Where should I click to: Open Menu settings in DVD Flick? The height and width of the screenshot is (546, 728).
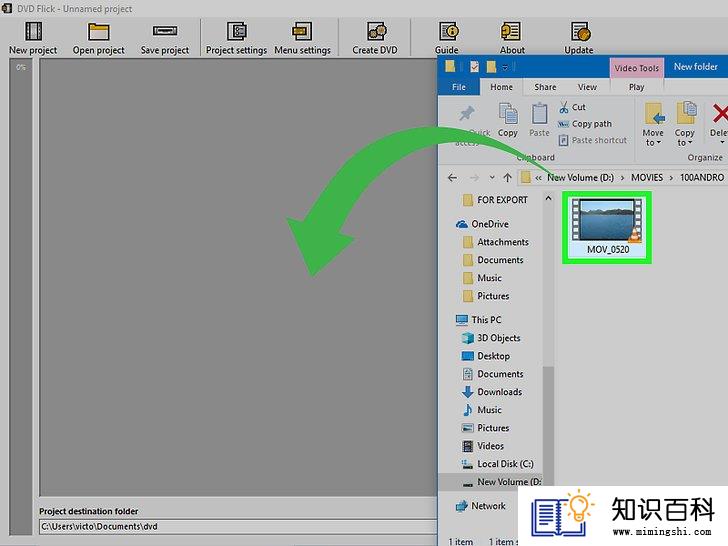pyautogui.click(x=302, y=39)
